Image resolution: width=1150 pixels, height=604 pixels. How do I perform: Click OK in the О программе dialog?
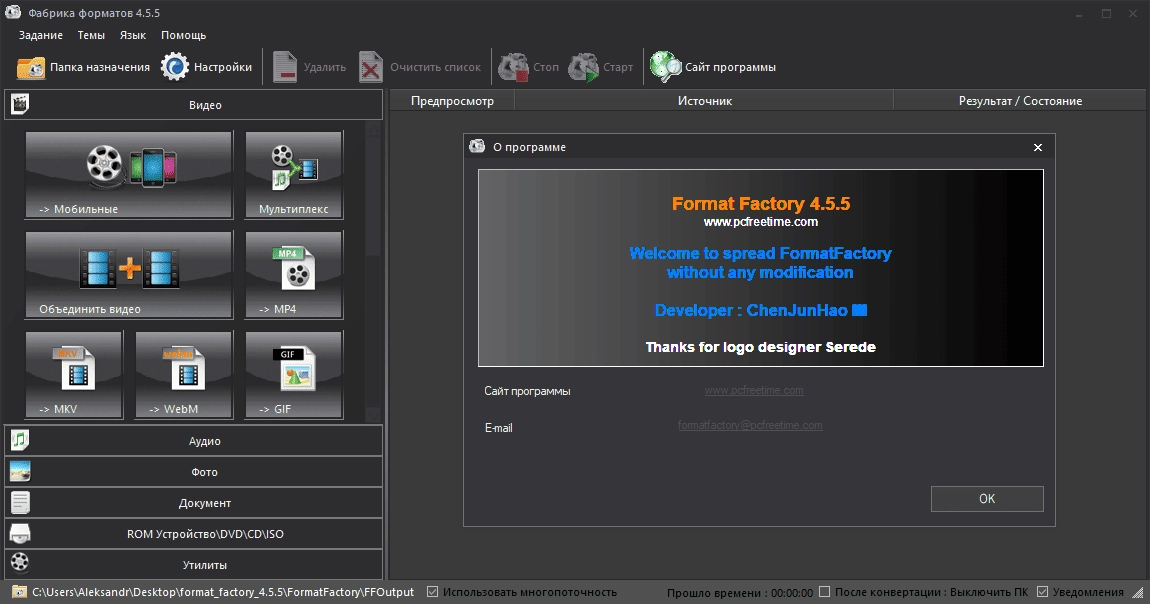tap(987, 498)
